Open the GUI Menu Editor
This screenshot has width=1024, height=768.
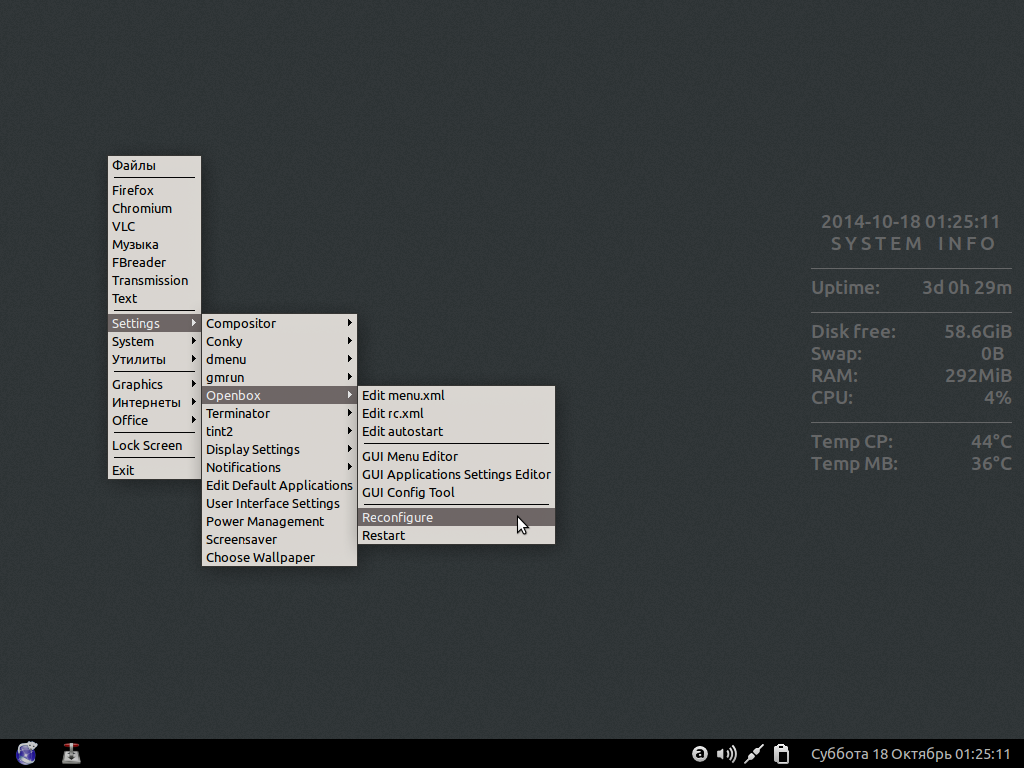tap(456, 456)
